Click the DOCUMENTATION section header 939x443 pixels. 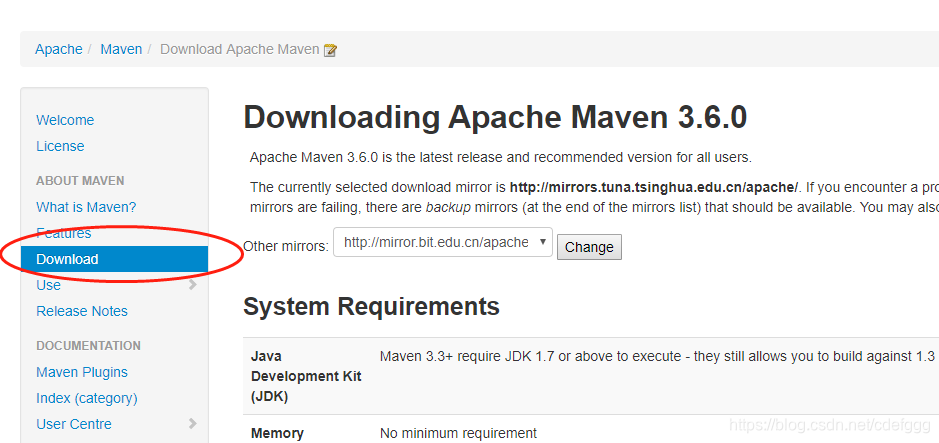(x=89, y=346)
